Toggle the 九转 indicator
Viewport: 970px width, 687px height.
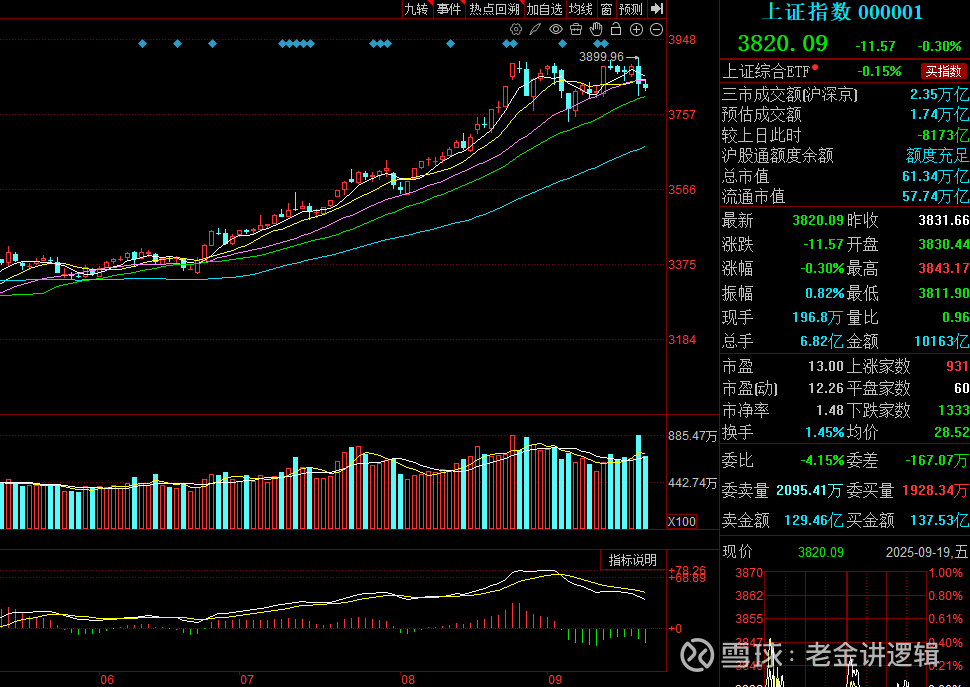[x=416, y=9]
